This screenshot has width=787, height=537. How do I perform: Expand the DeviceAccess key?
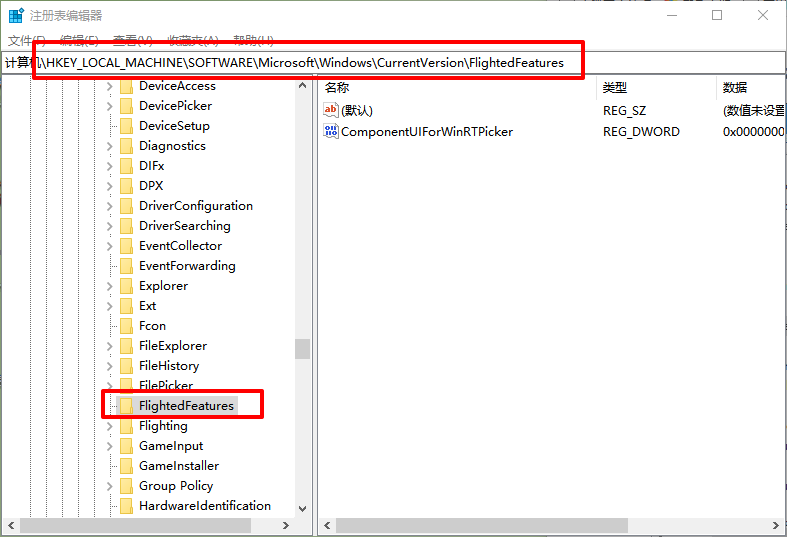[x=109, y=86]
